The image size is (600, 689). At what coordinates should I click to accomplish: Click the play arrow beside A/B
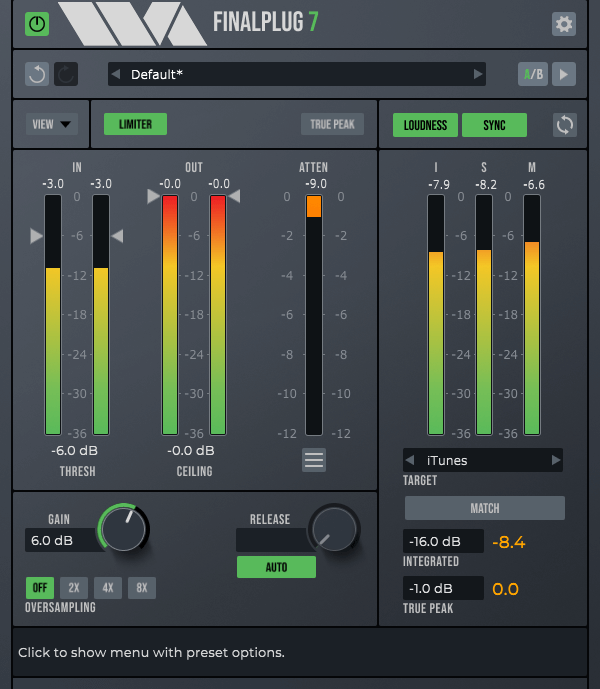click(x=564, y=74)
